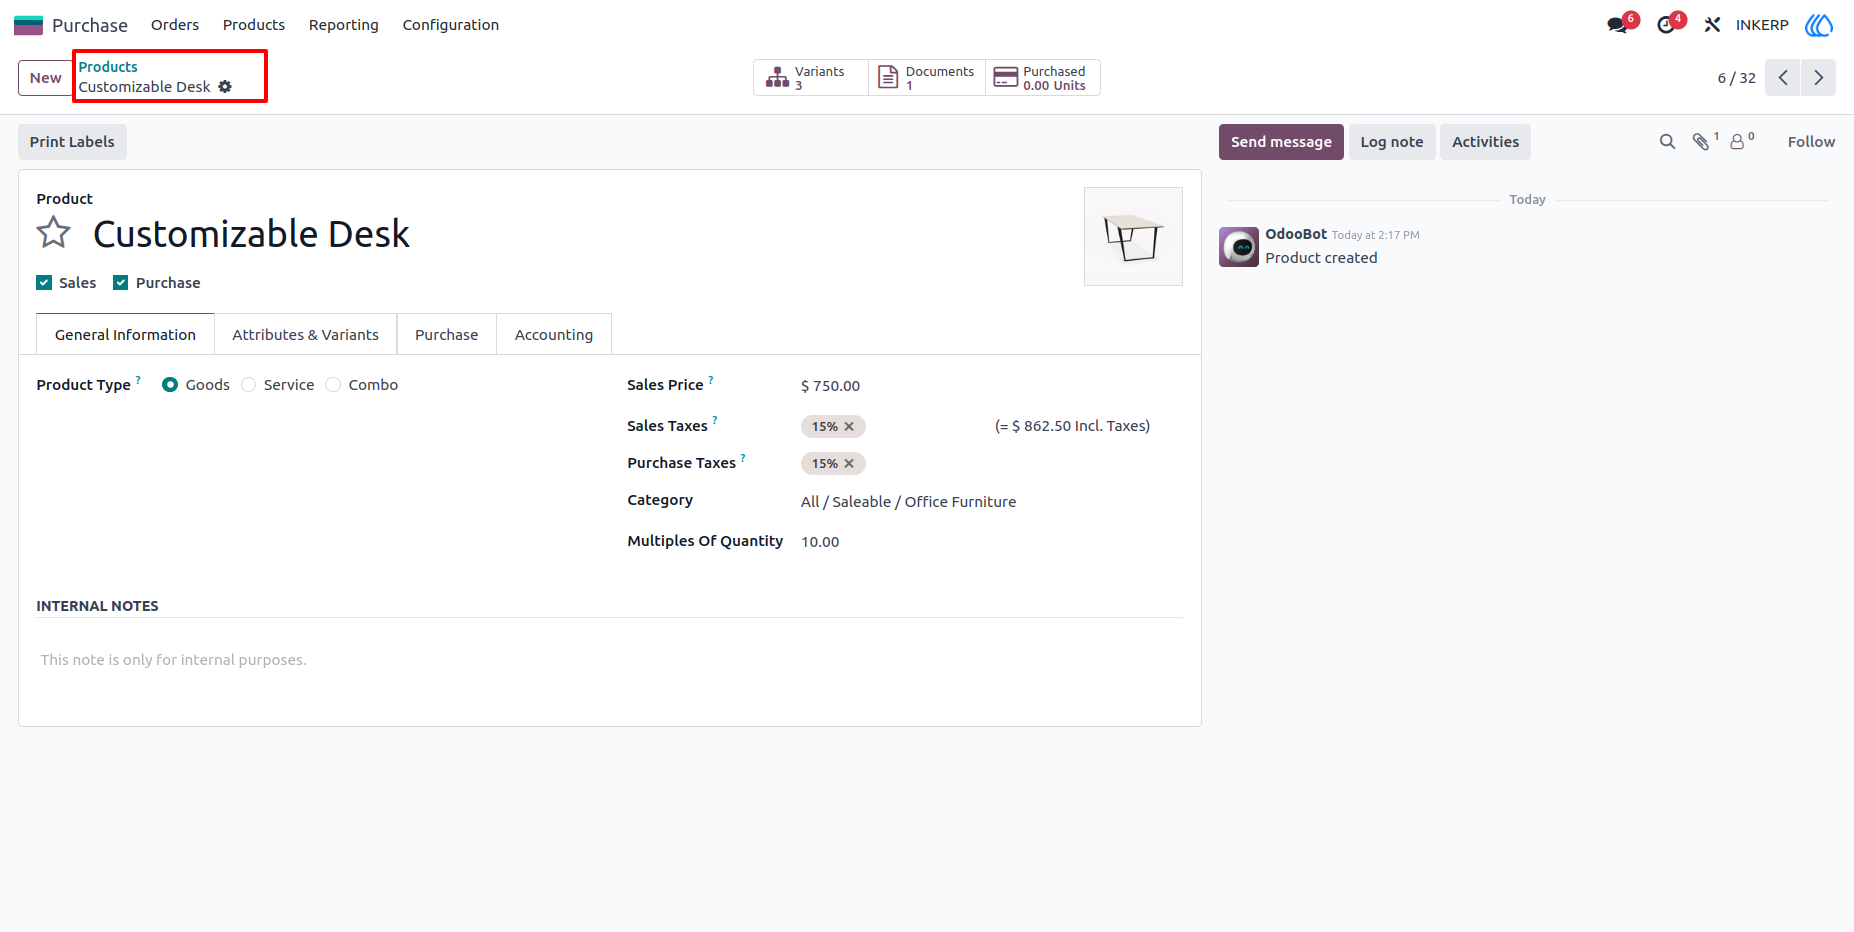Follow this product record
Screen dimensions: 1854x932
coord(1811,142)
